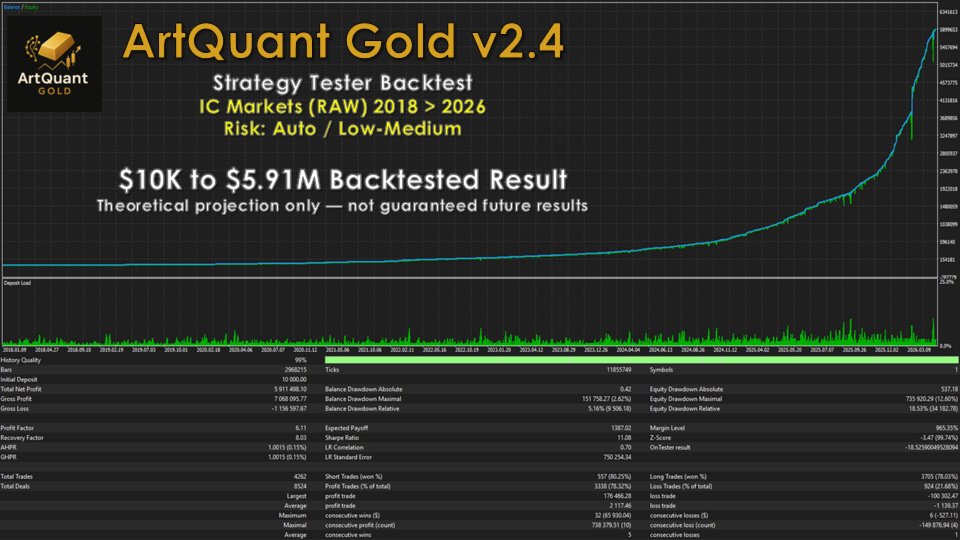Click the Margin Level value '965.35%'
960x540 pixels.
pyautogui.click(x=948, y=428)
